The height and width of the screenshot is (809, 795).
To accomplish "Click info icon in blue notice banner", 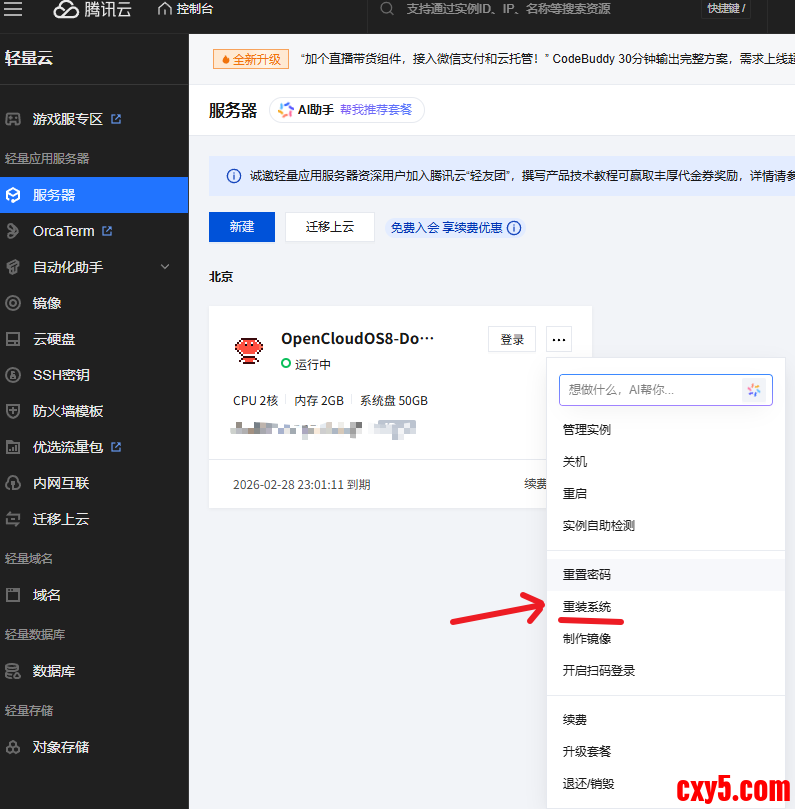I will pyautogui.click(x=234, y=176).
